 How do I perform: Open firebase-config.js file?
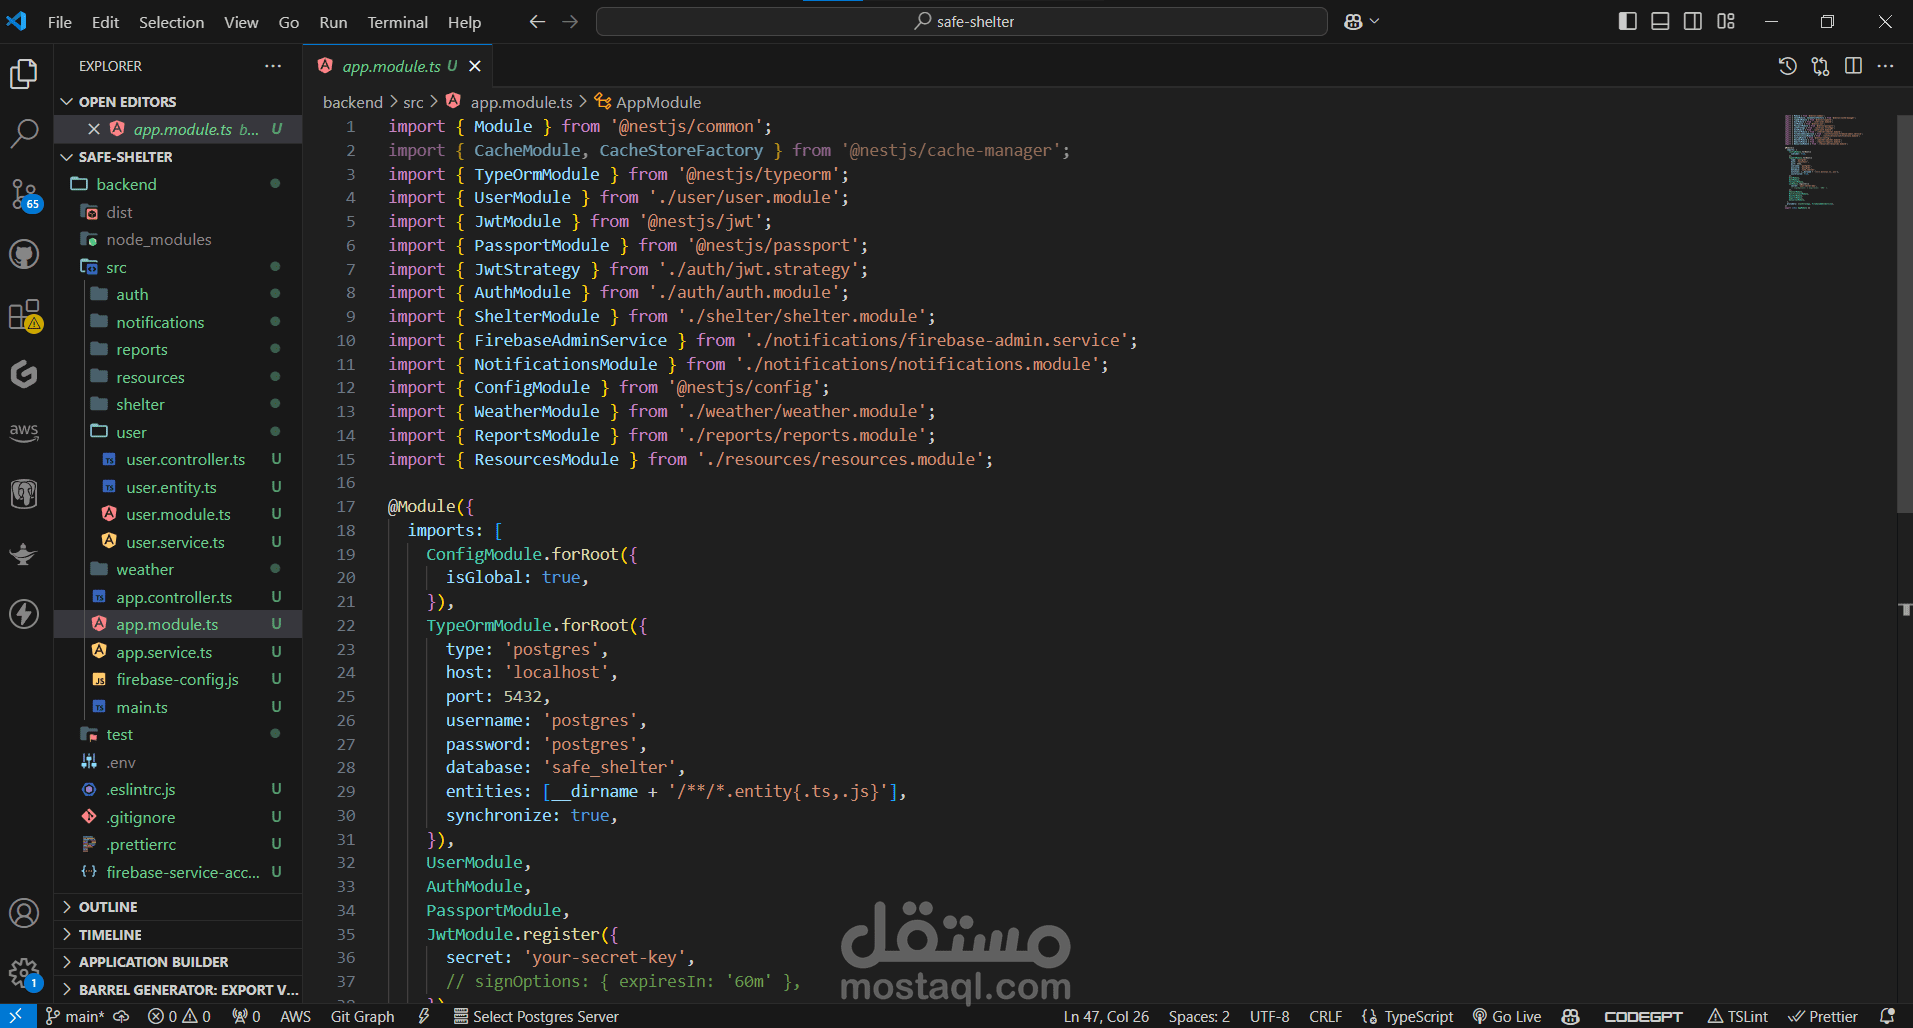tap(177, 680)
